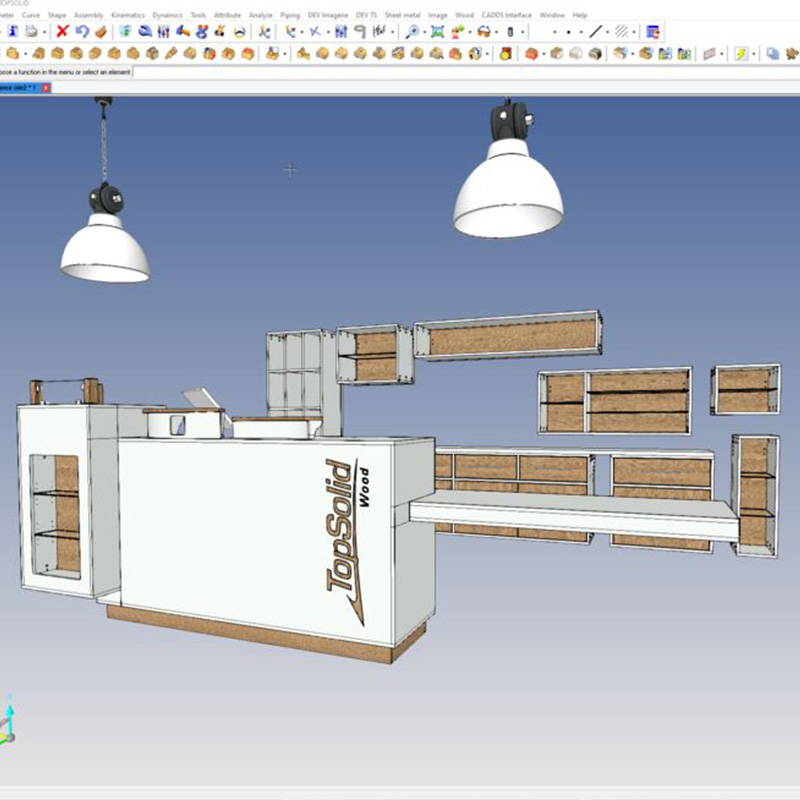Click the white box icon
The image size is (800, 800).
(x=576, y=53)
